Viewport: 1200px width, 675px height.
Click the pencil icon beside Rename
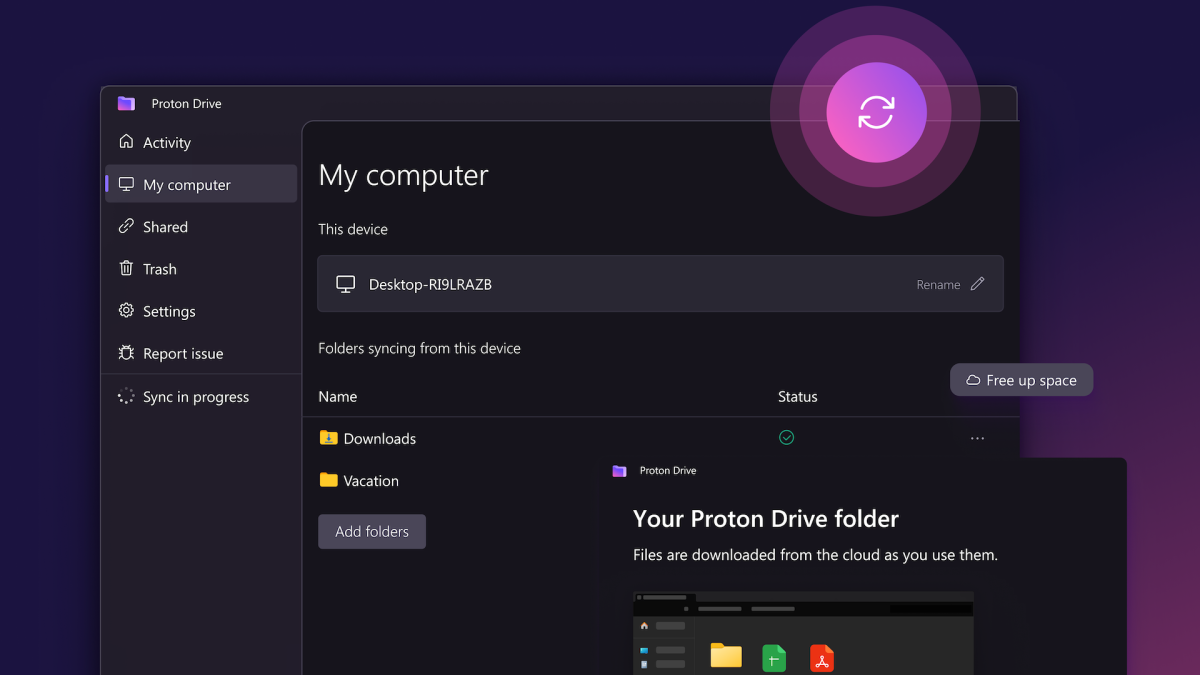pos(977,284)
